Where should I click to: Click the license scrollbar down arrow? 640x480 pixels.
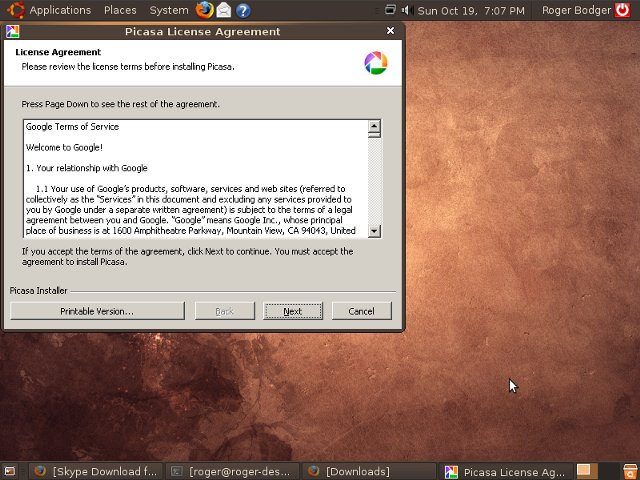(374, 231)
